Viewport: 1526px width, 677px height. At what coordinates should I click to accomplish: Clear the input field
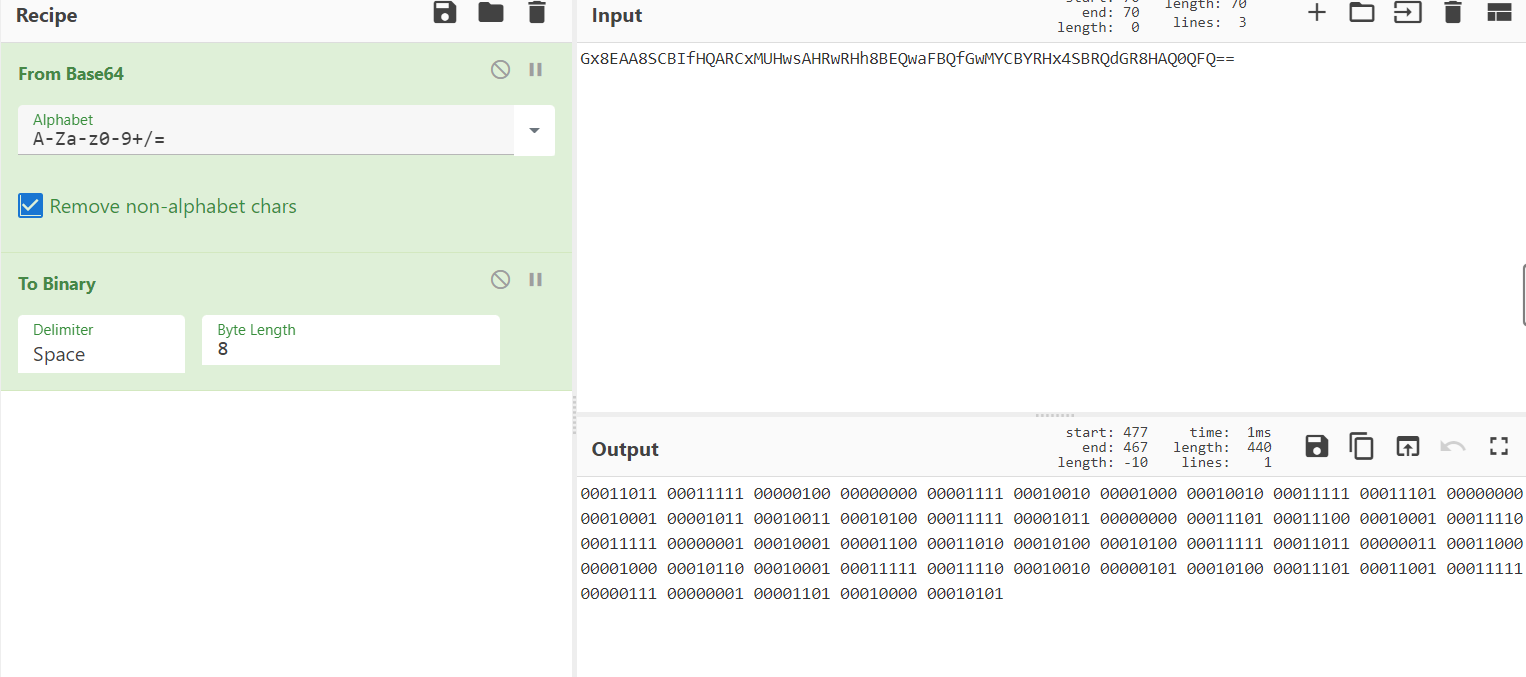point(1452,13)
